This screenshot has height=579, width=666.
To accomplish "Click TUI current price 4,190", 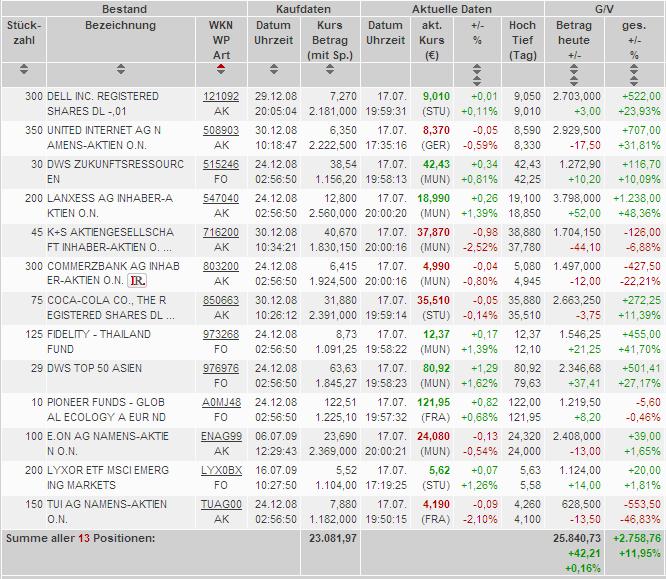I will click(436, 504).
